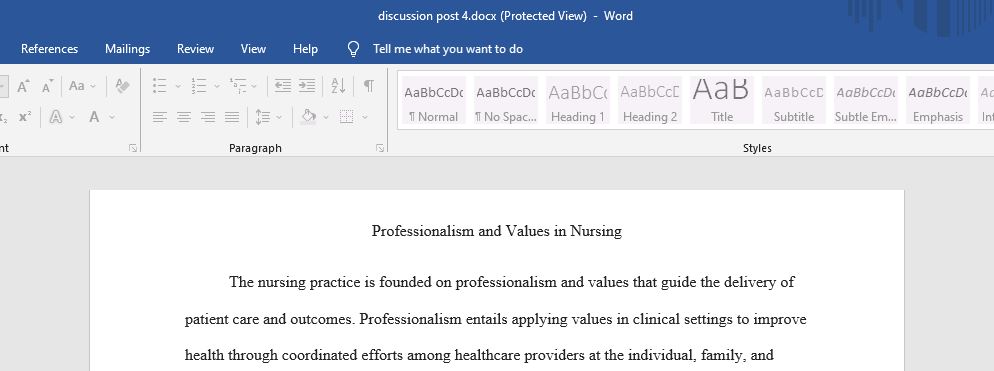Click Decrease Indent icon
Viewport: 994px width, 371px height.
283,86
